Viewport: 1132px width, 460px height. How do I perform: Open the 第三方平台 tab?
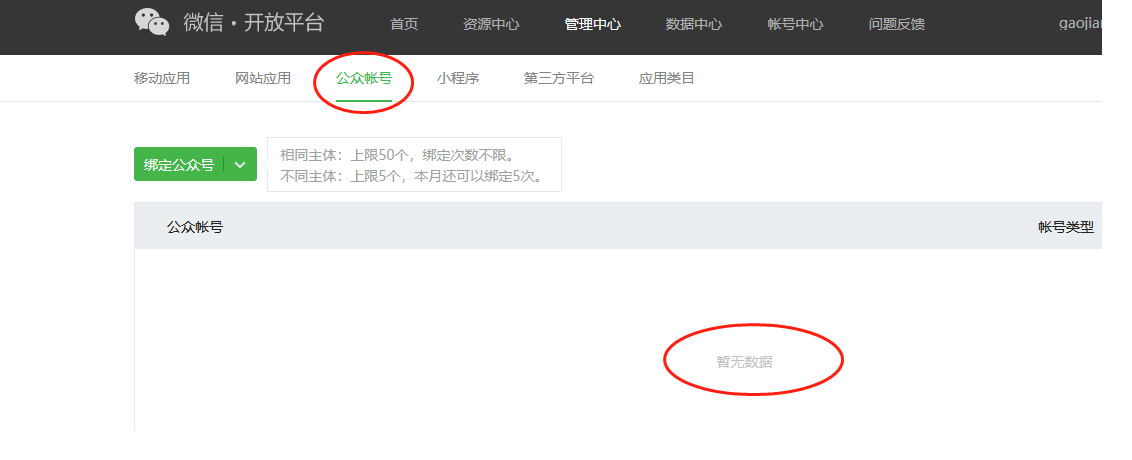(x=559, y=78)
